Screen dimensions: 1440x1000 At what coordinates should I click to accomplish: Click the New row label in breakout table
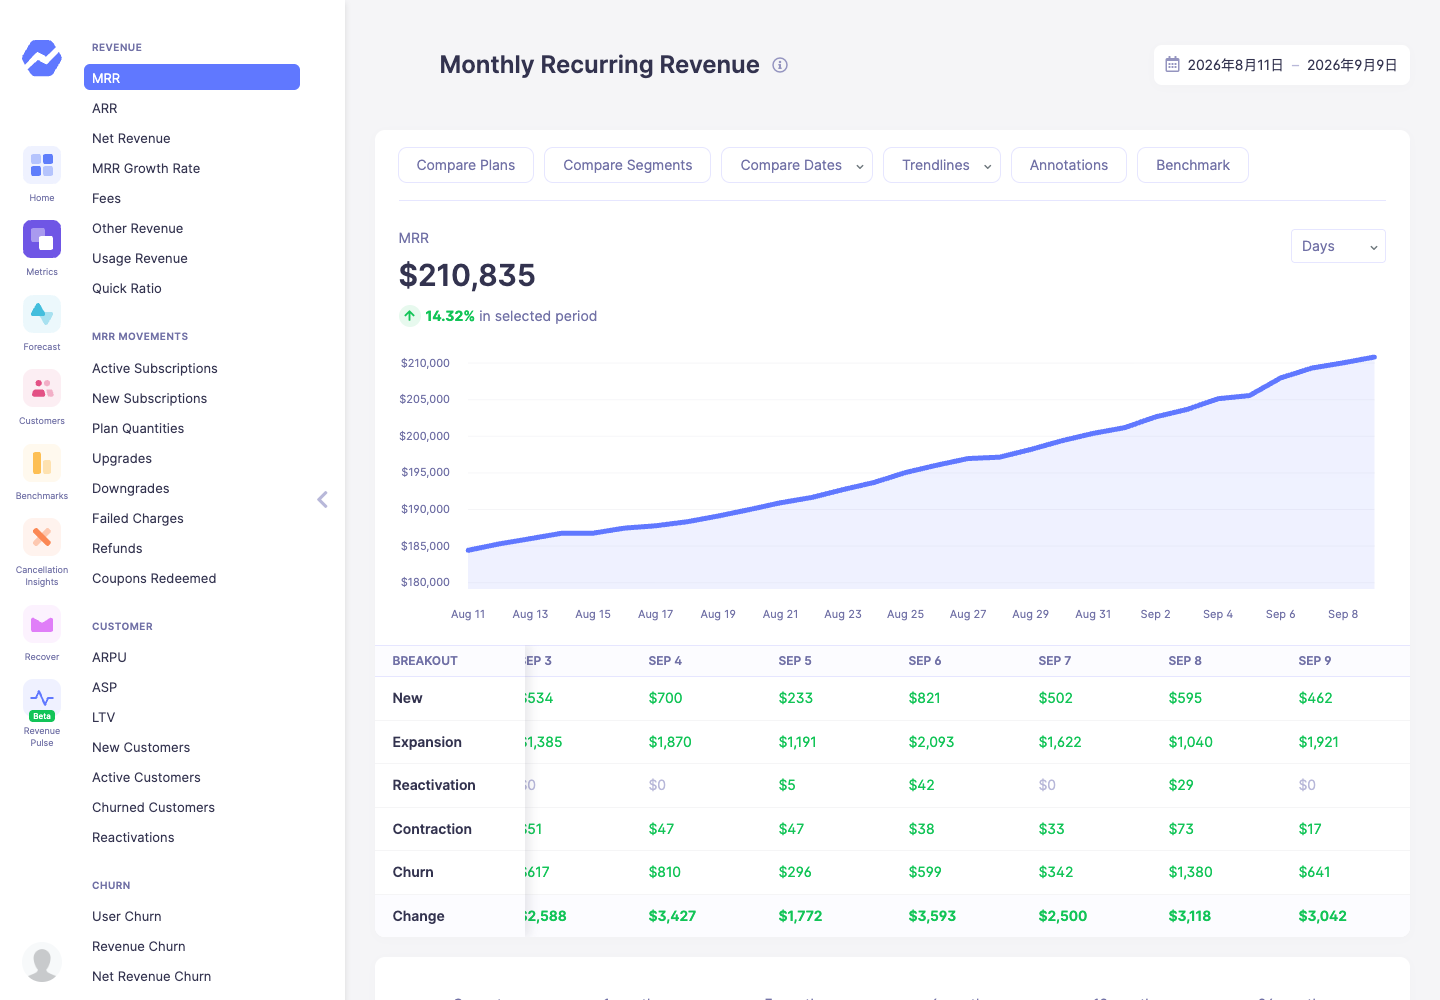(407, 698)
